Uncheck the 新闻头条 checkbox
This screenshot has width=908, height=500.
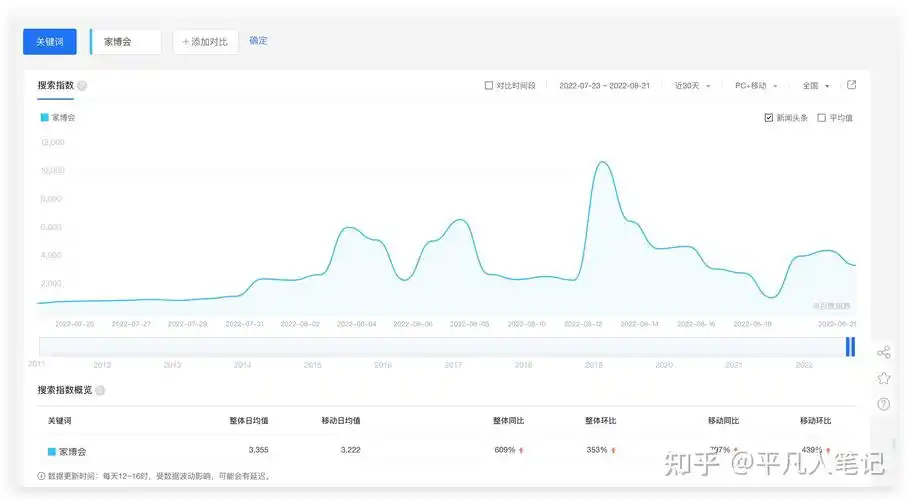click(x=768, y=118)
